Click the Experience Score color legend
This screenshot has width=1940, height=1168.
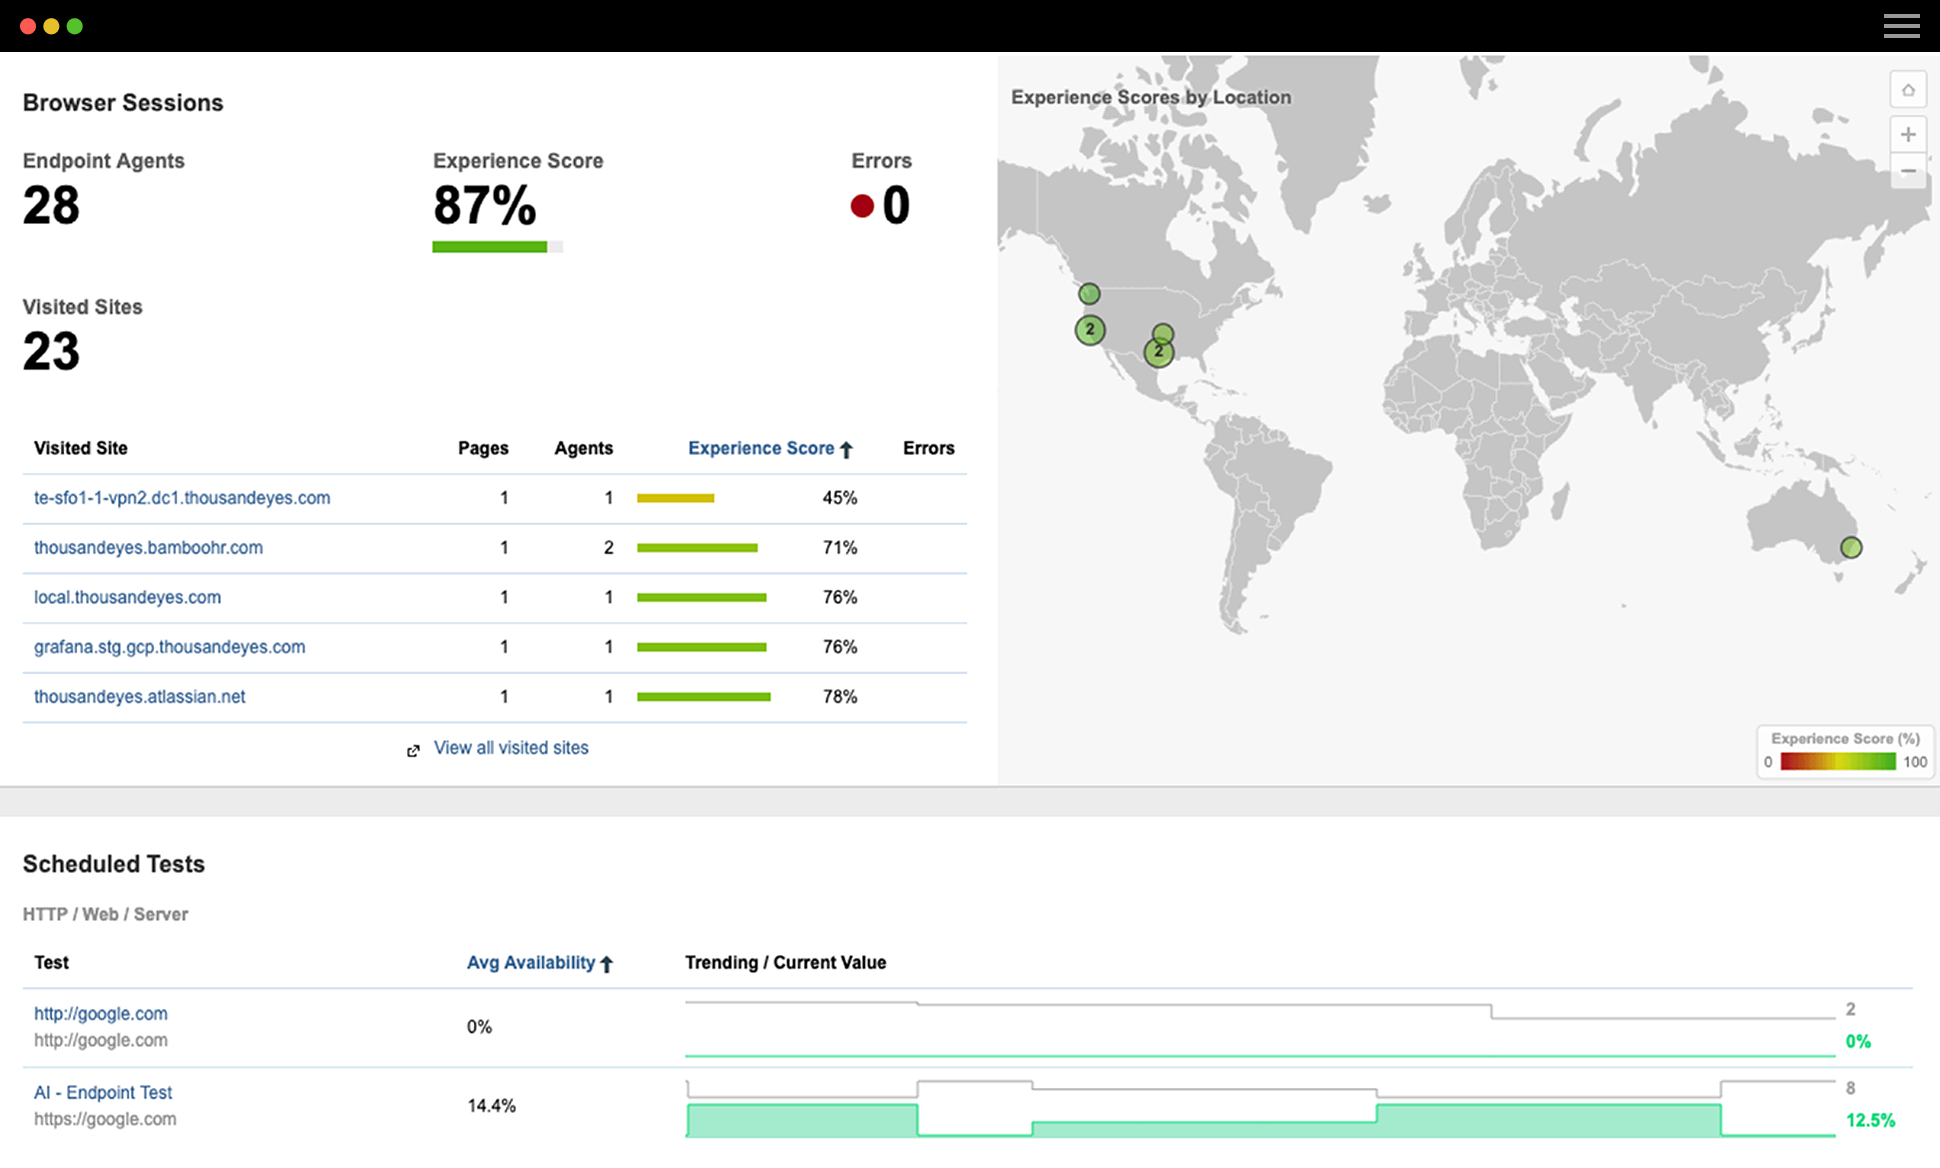1838,762
